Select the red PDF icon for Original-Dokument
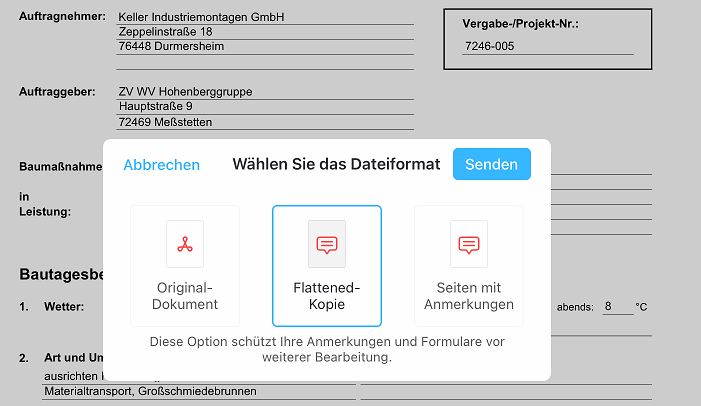The height and width of the screenshot is (406, 701). point(184,244)
